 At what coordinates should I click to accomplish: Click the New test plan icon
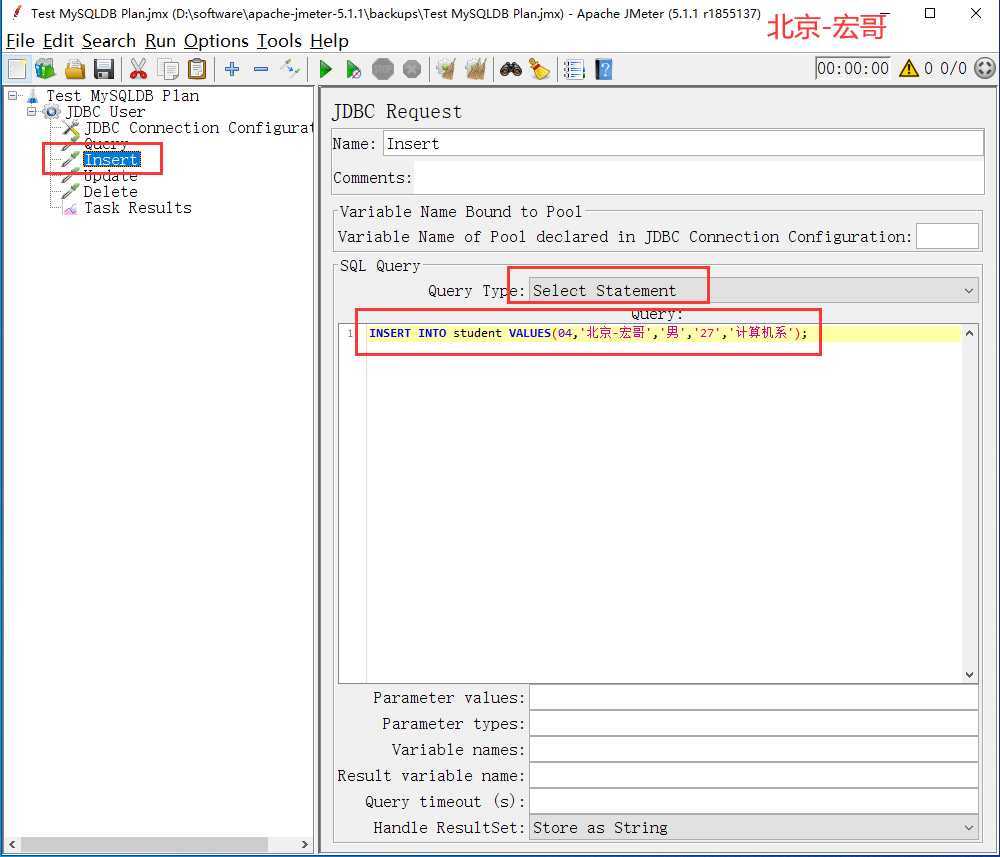tap(18, 69)
